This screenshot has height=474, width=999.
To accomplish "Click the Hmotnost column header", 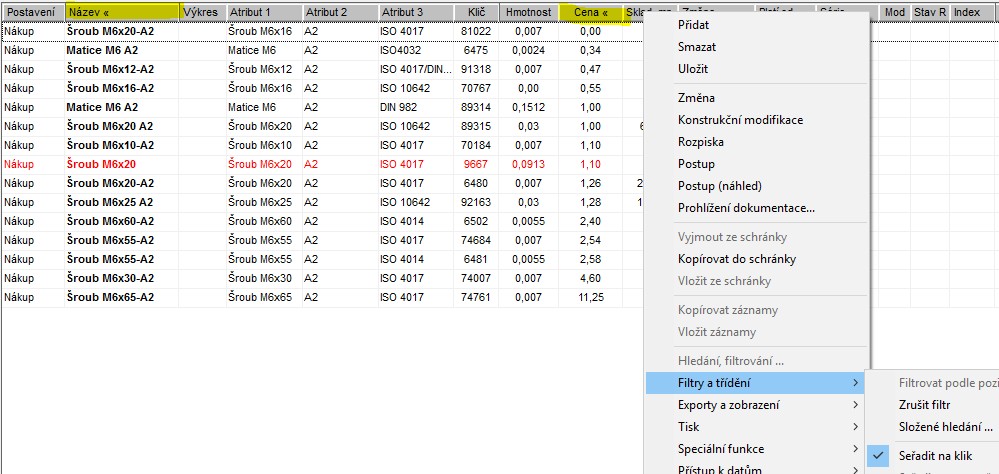I will click(x=528, y=12).
